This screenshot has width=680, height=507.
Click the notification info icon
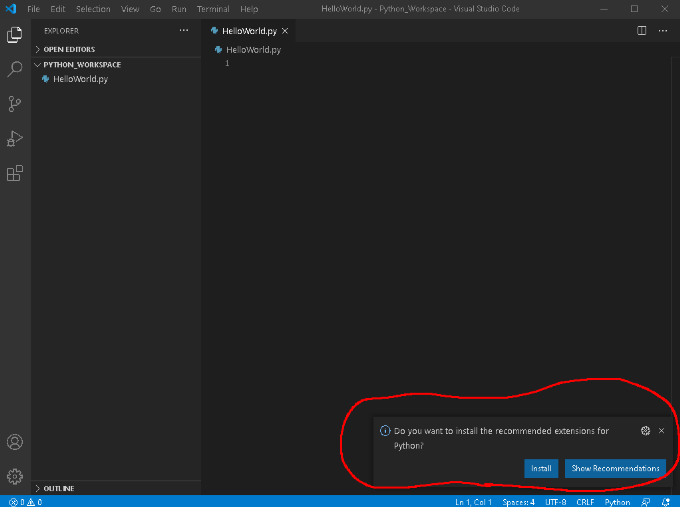tap(385, 430)
